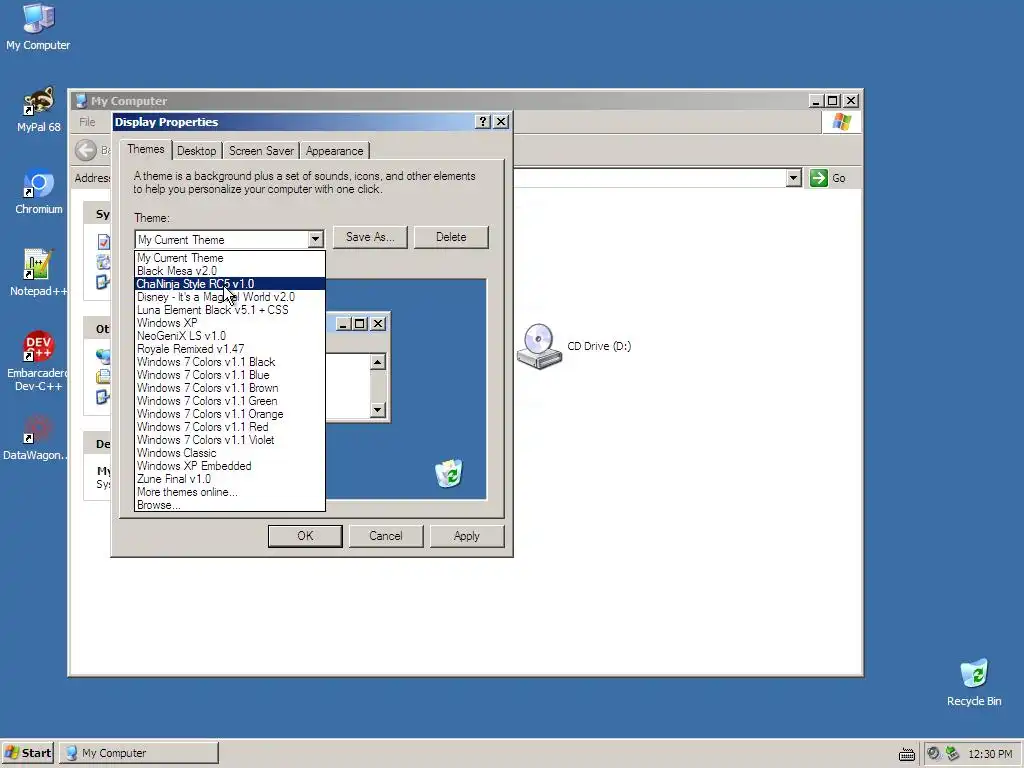
Task: Expand address bar dropdown arrow
Action: (793, 178)
